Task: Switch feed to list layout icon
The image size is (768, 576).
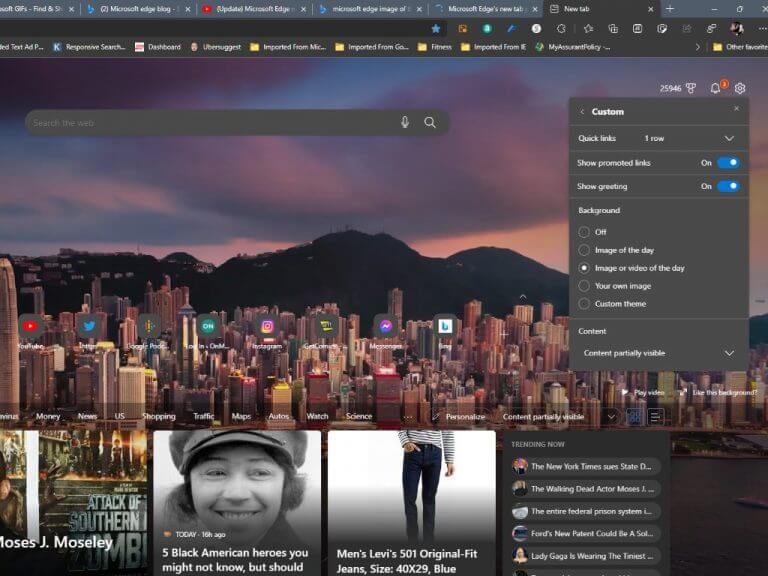Action: pos(656,417)
